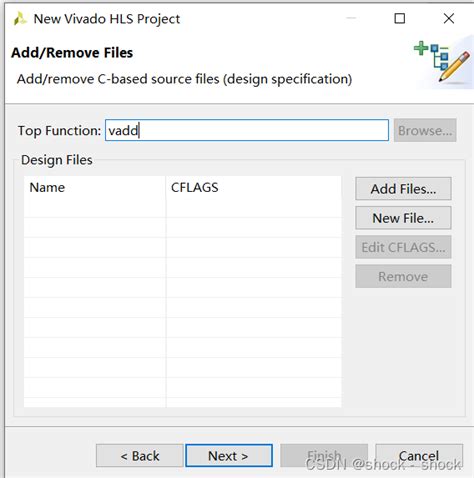Proceed with the Next > button

[229, 456]
